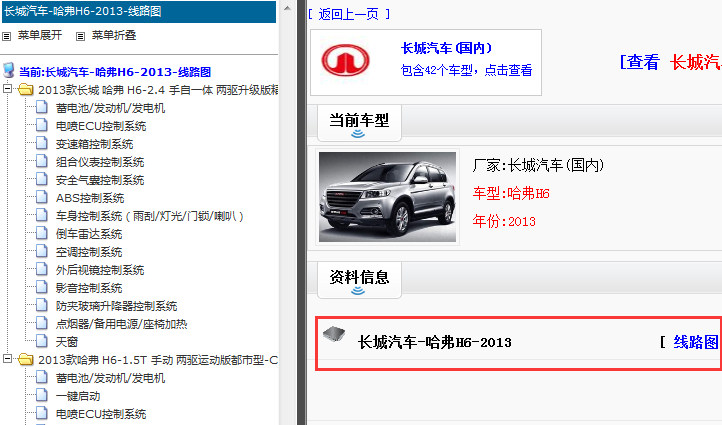This screenshot has height=425, width=722.
Task: Click page icon next to ABS控制系统
Action: pyautogui.click(x=42, y=197)
